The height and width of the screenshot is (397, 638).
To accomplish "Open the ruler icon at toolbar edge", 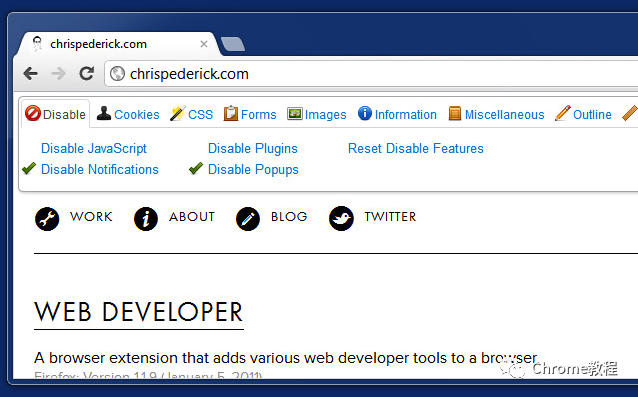I will (x=630, y=113).
